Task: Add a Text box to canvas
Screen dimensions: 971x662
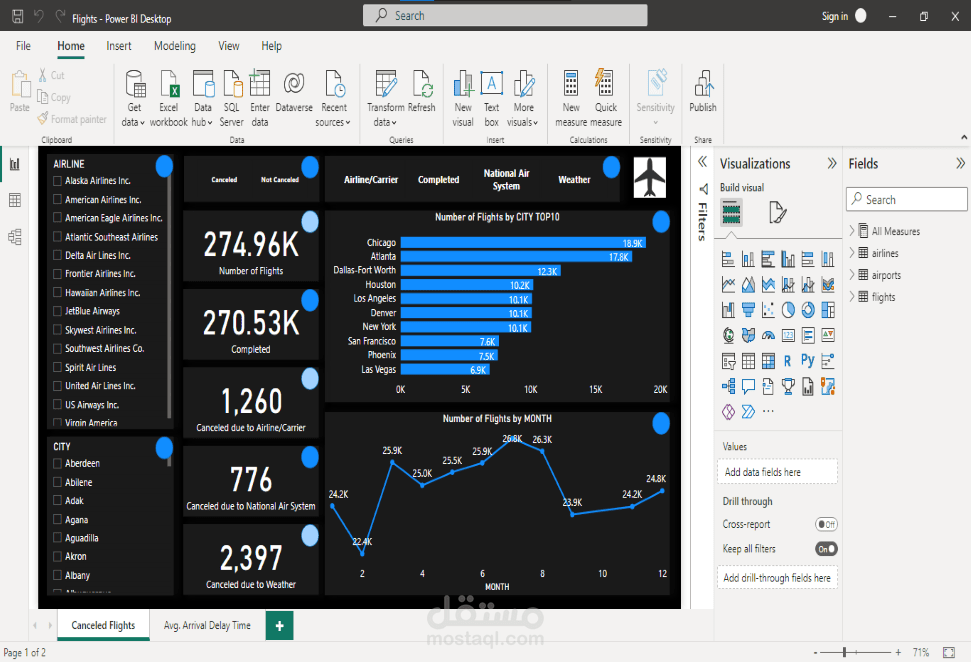Action: click(492, 98)
